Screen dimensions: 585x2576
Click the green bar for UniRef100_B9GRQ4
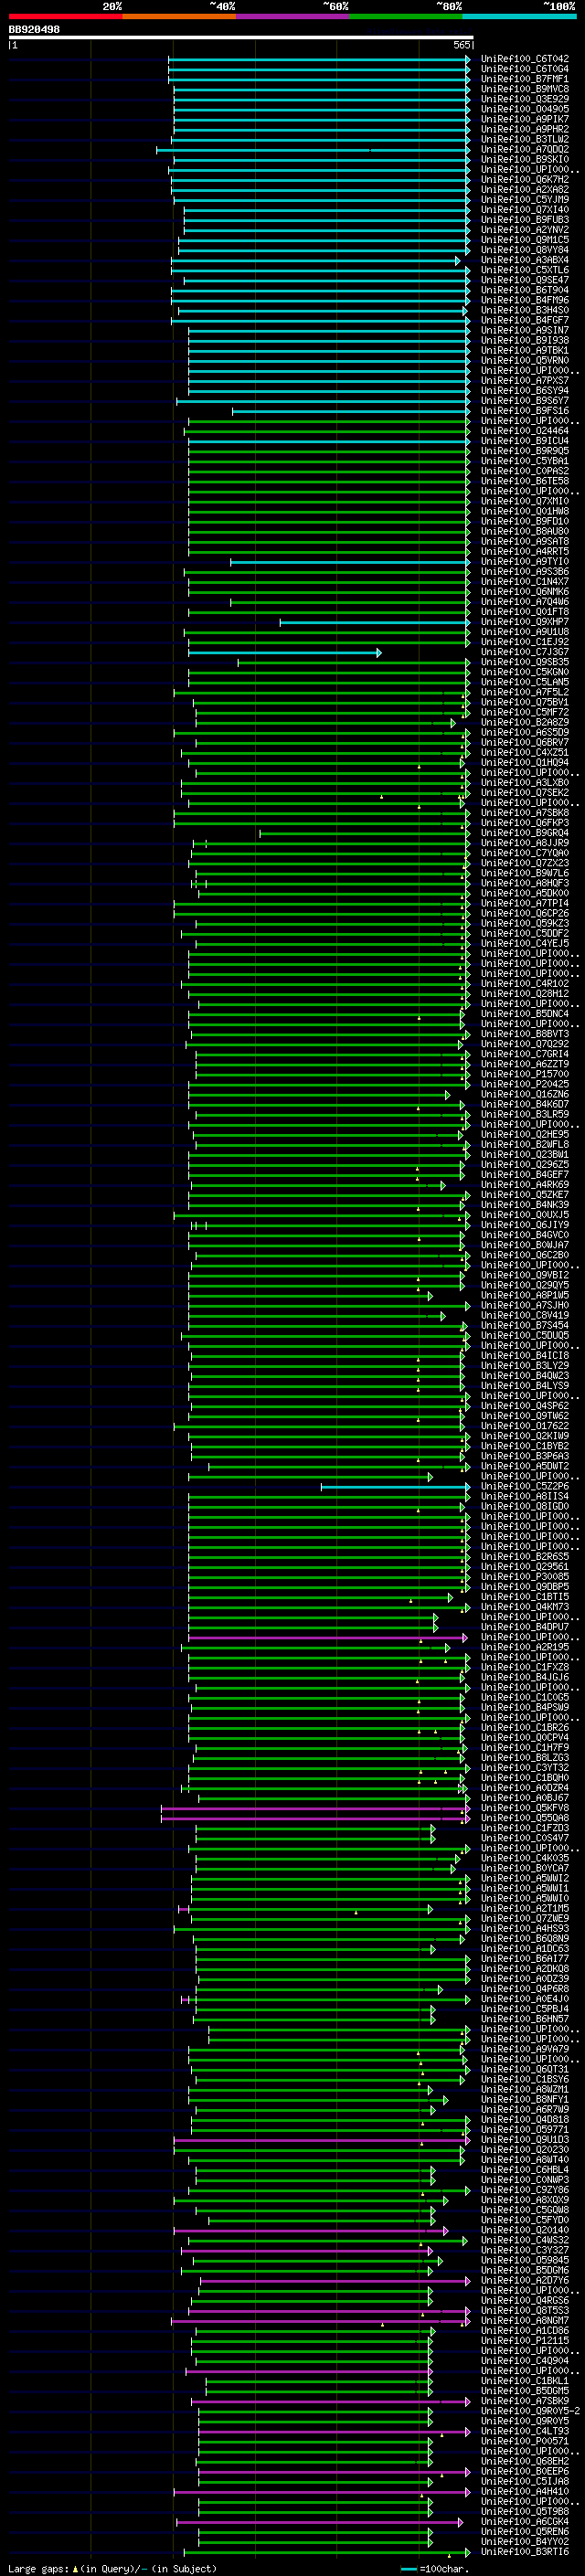click(x=365, y=833)
